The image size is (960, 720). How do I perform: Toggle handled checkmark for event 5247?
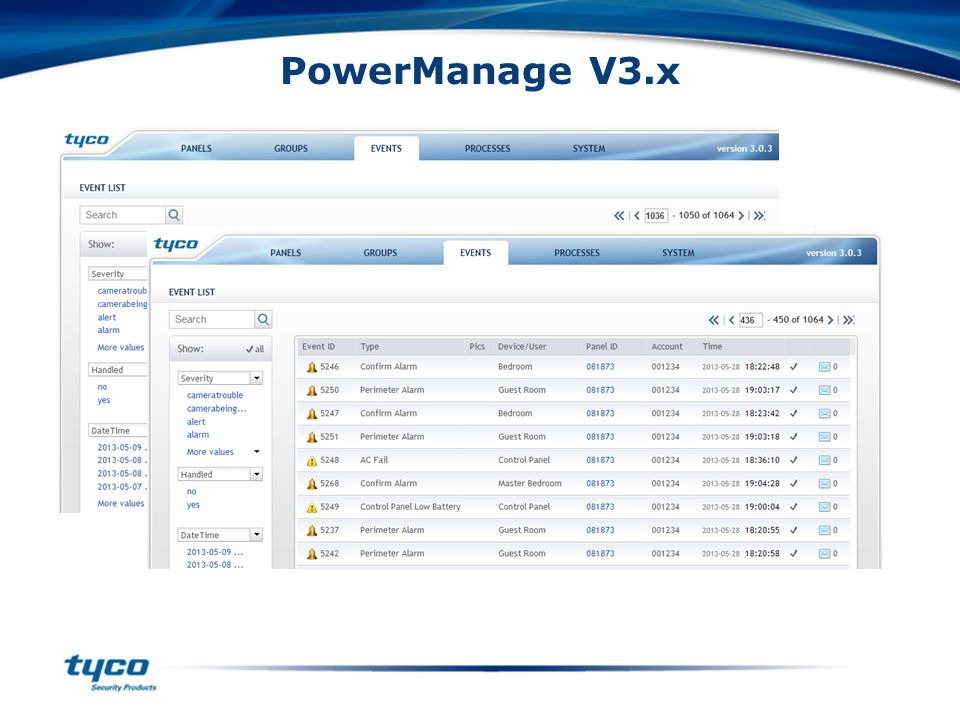793,413
